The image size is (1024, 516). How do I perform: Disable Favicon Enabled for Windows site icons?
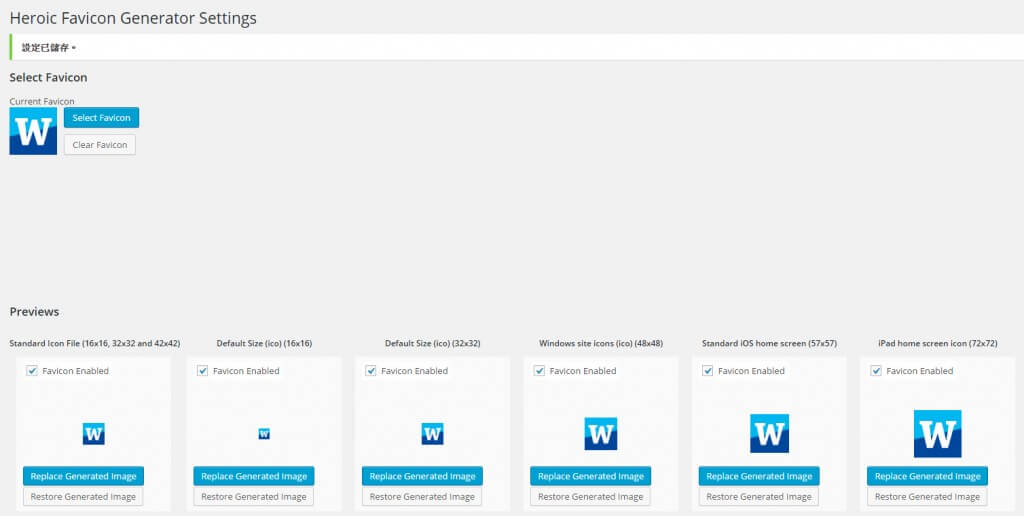click(540, 371)
